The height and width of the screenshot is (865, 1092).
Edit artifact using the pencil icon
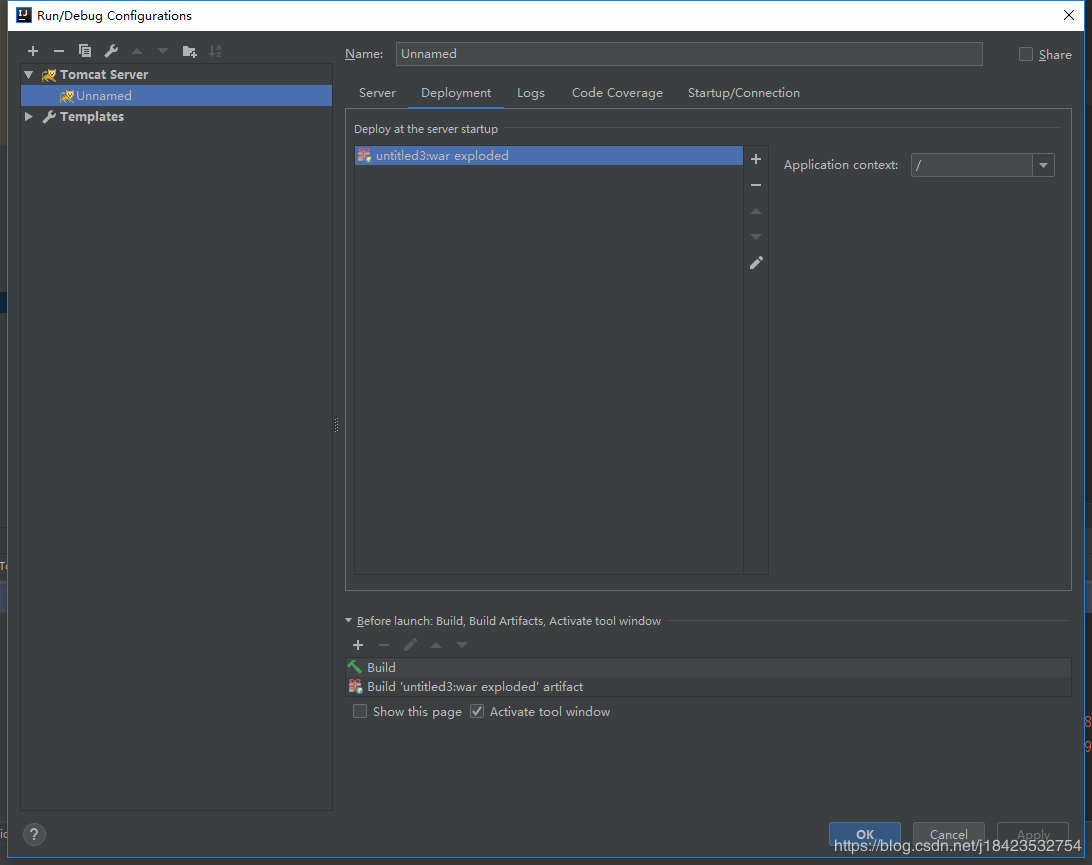[756, 263]
